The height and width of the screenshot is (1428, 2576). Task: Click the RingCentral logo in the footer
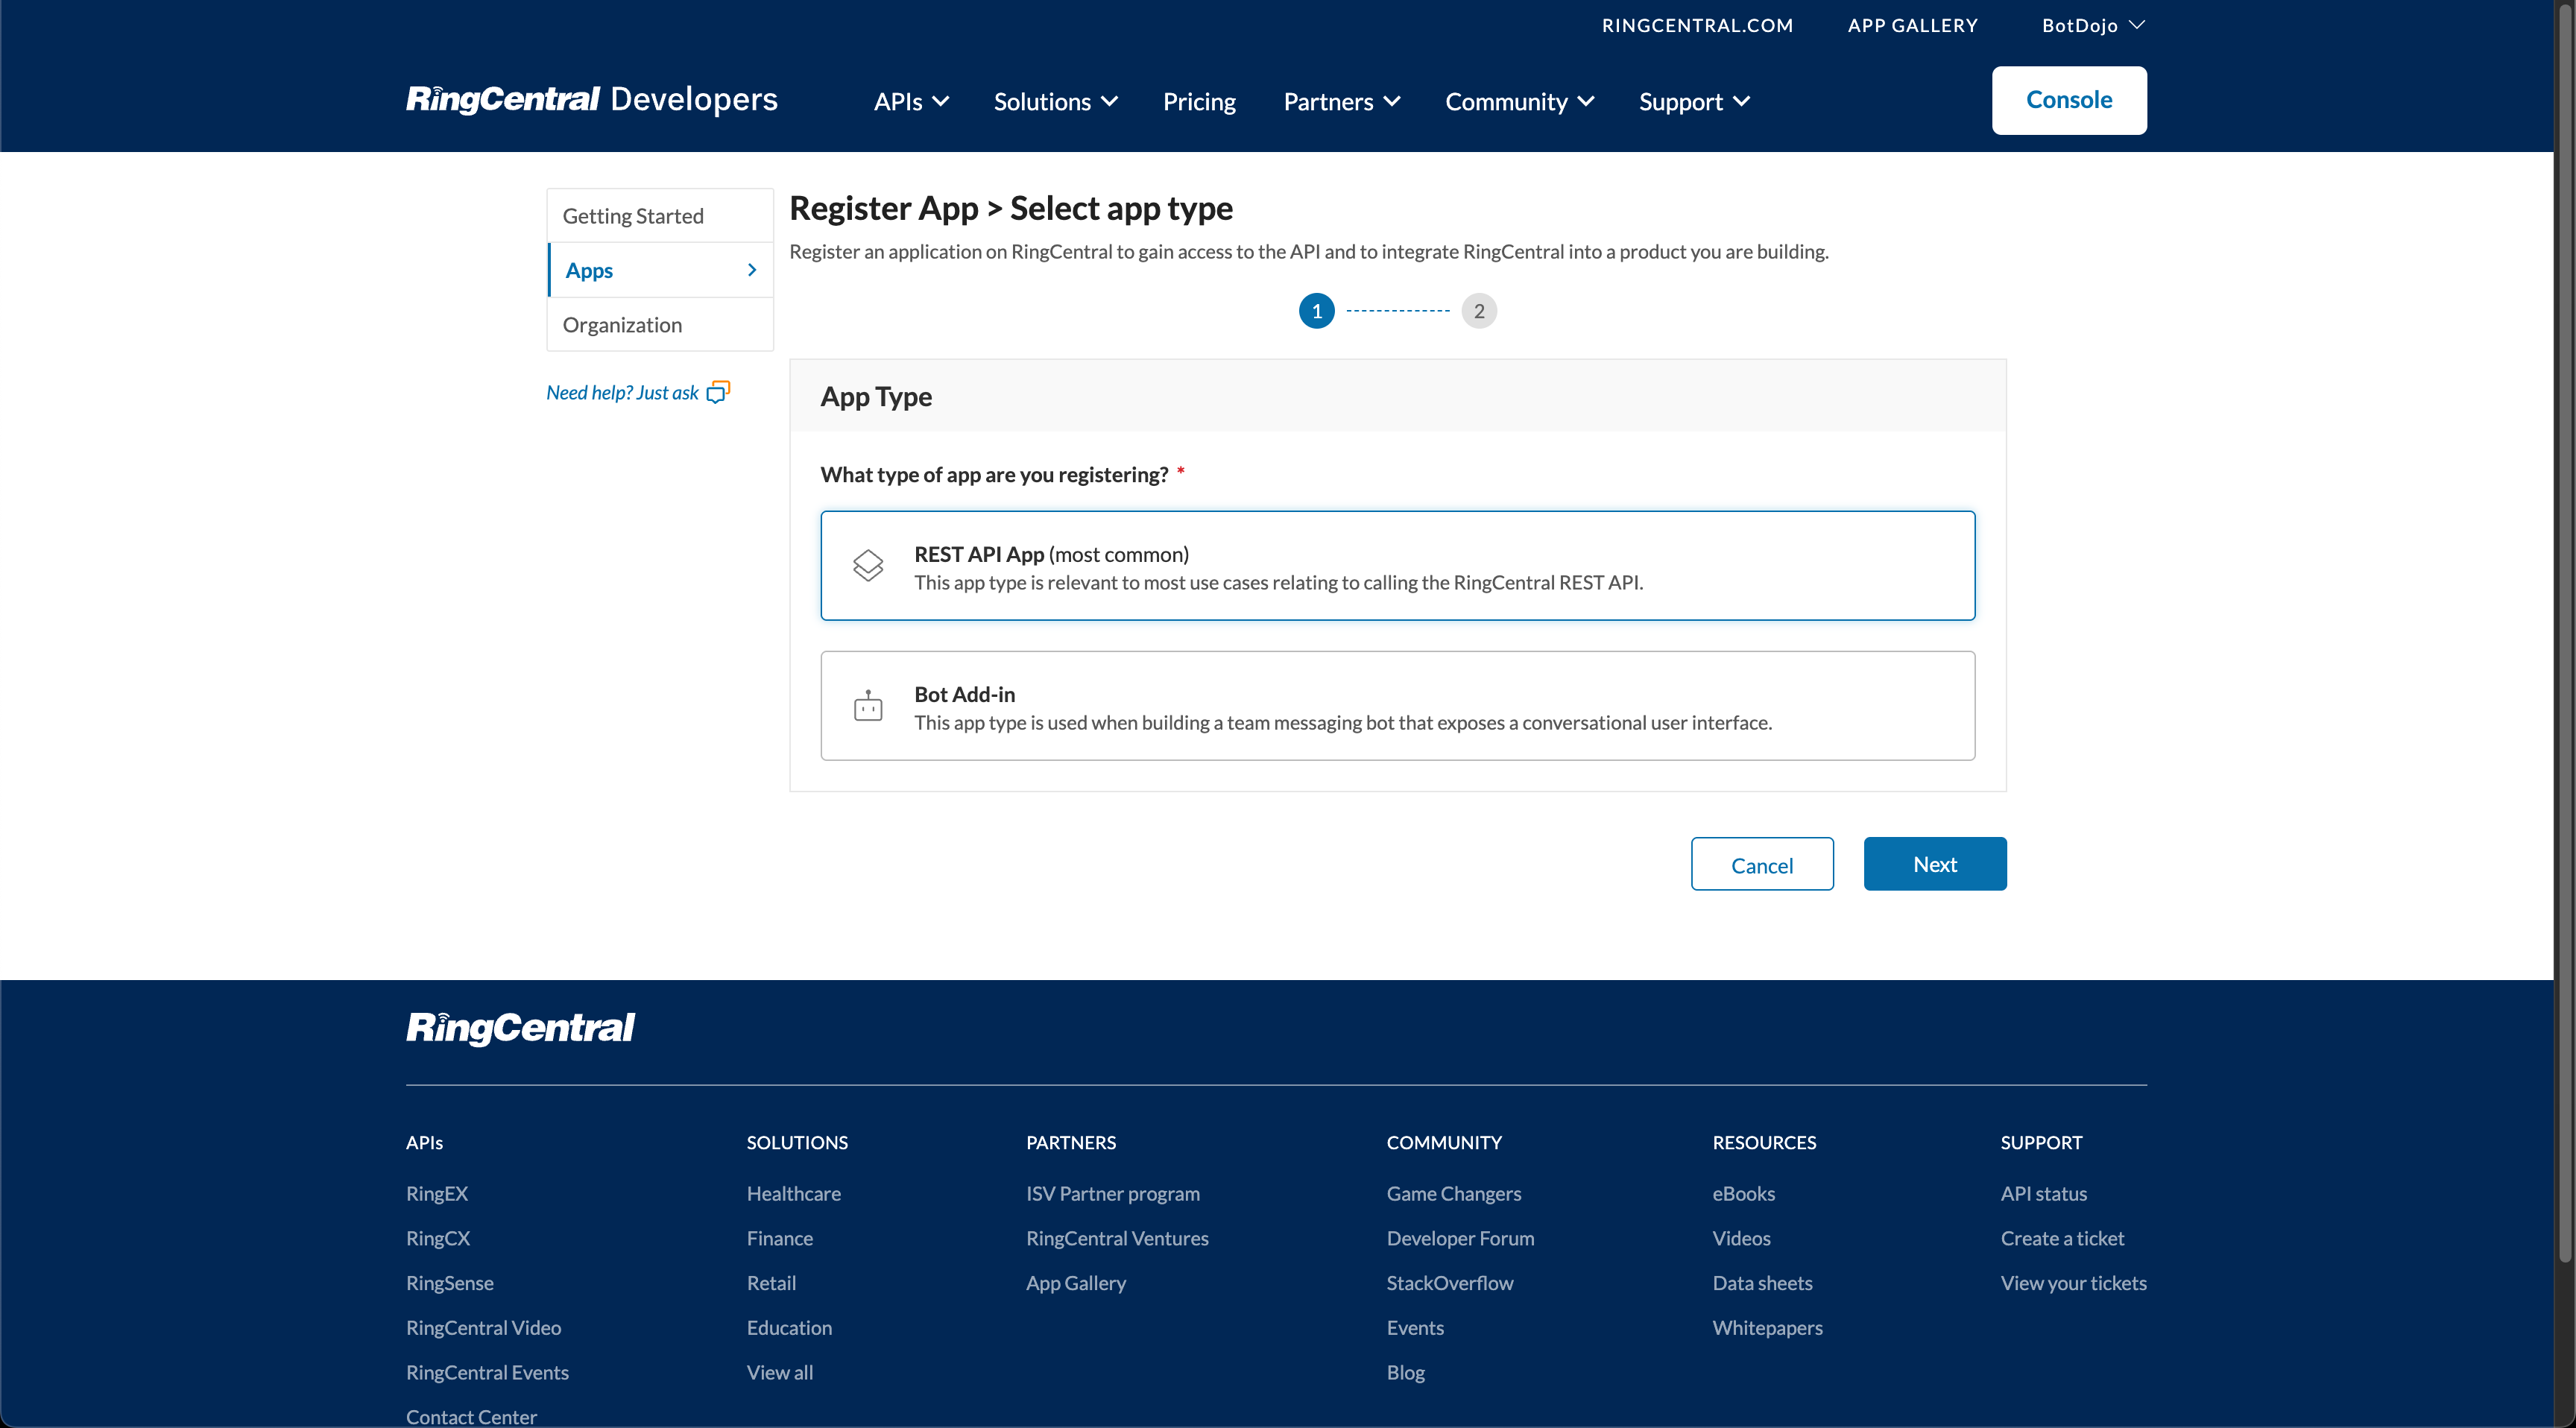(520, 1028)
